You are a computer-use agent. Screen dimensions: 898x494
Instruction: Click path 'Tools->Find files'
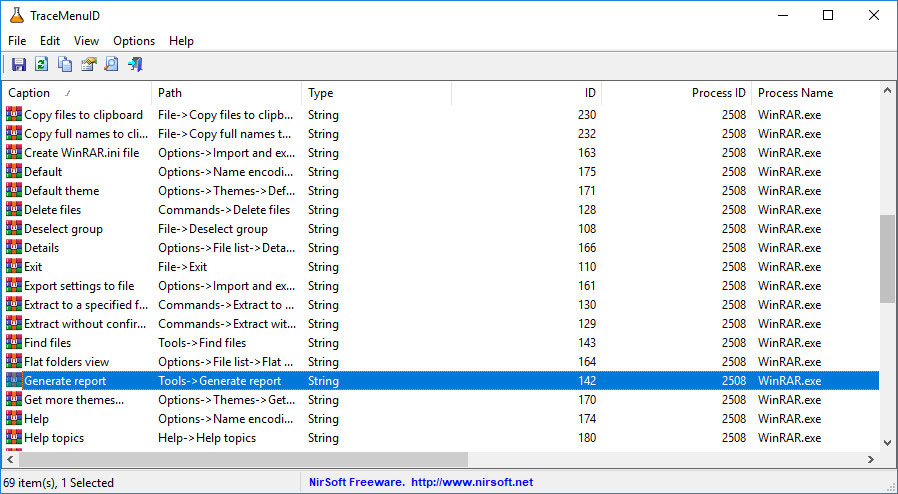[x=202, y=343]
